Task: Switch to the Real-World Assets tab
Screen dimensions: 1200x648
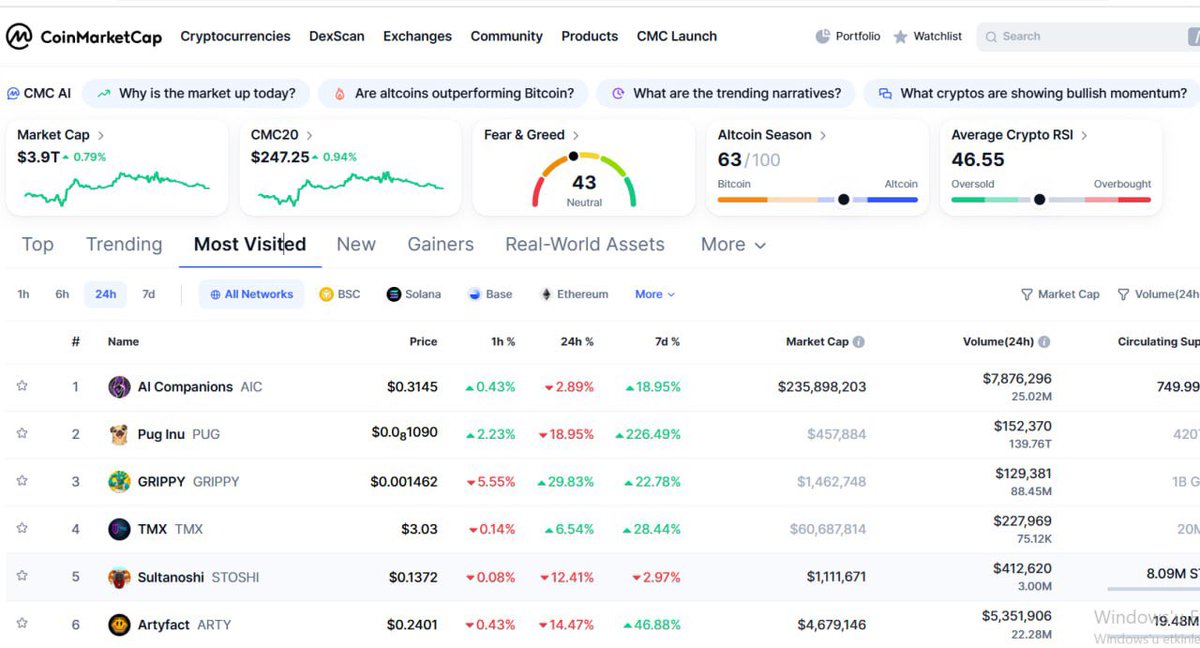Action: tap(585, 244)
